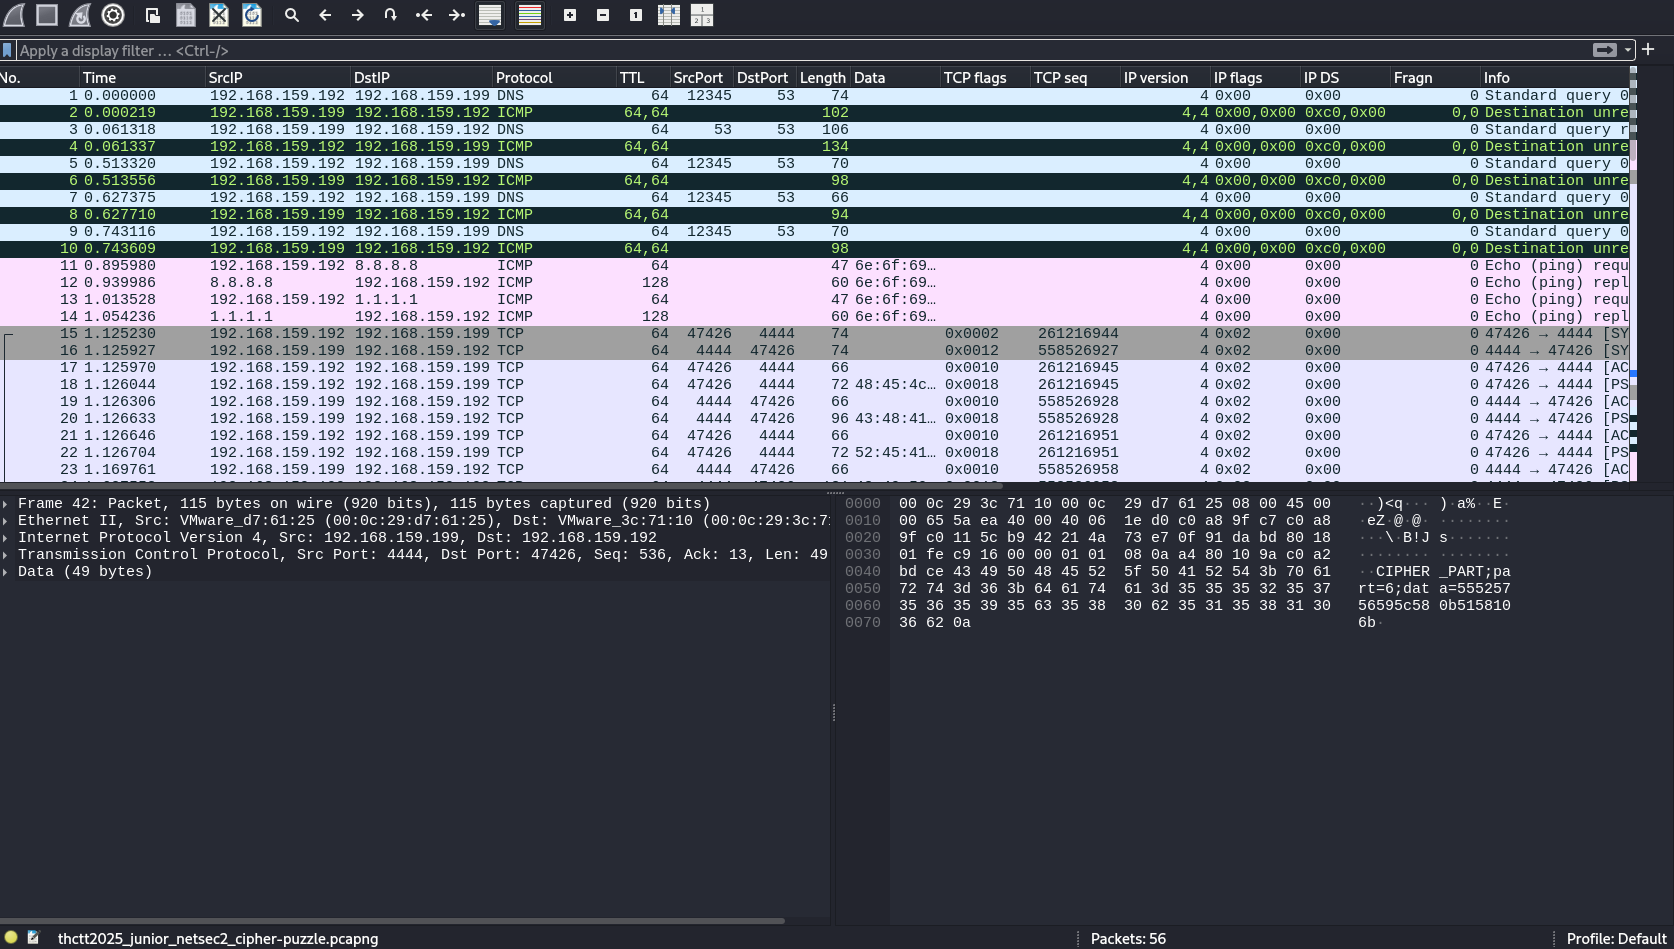Image resolution: width=1674 pixels, height=949 pixels.
Task: Click packet list vertical scrollbar
Action: pyautogui.click(x=1634, y=275)
